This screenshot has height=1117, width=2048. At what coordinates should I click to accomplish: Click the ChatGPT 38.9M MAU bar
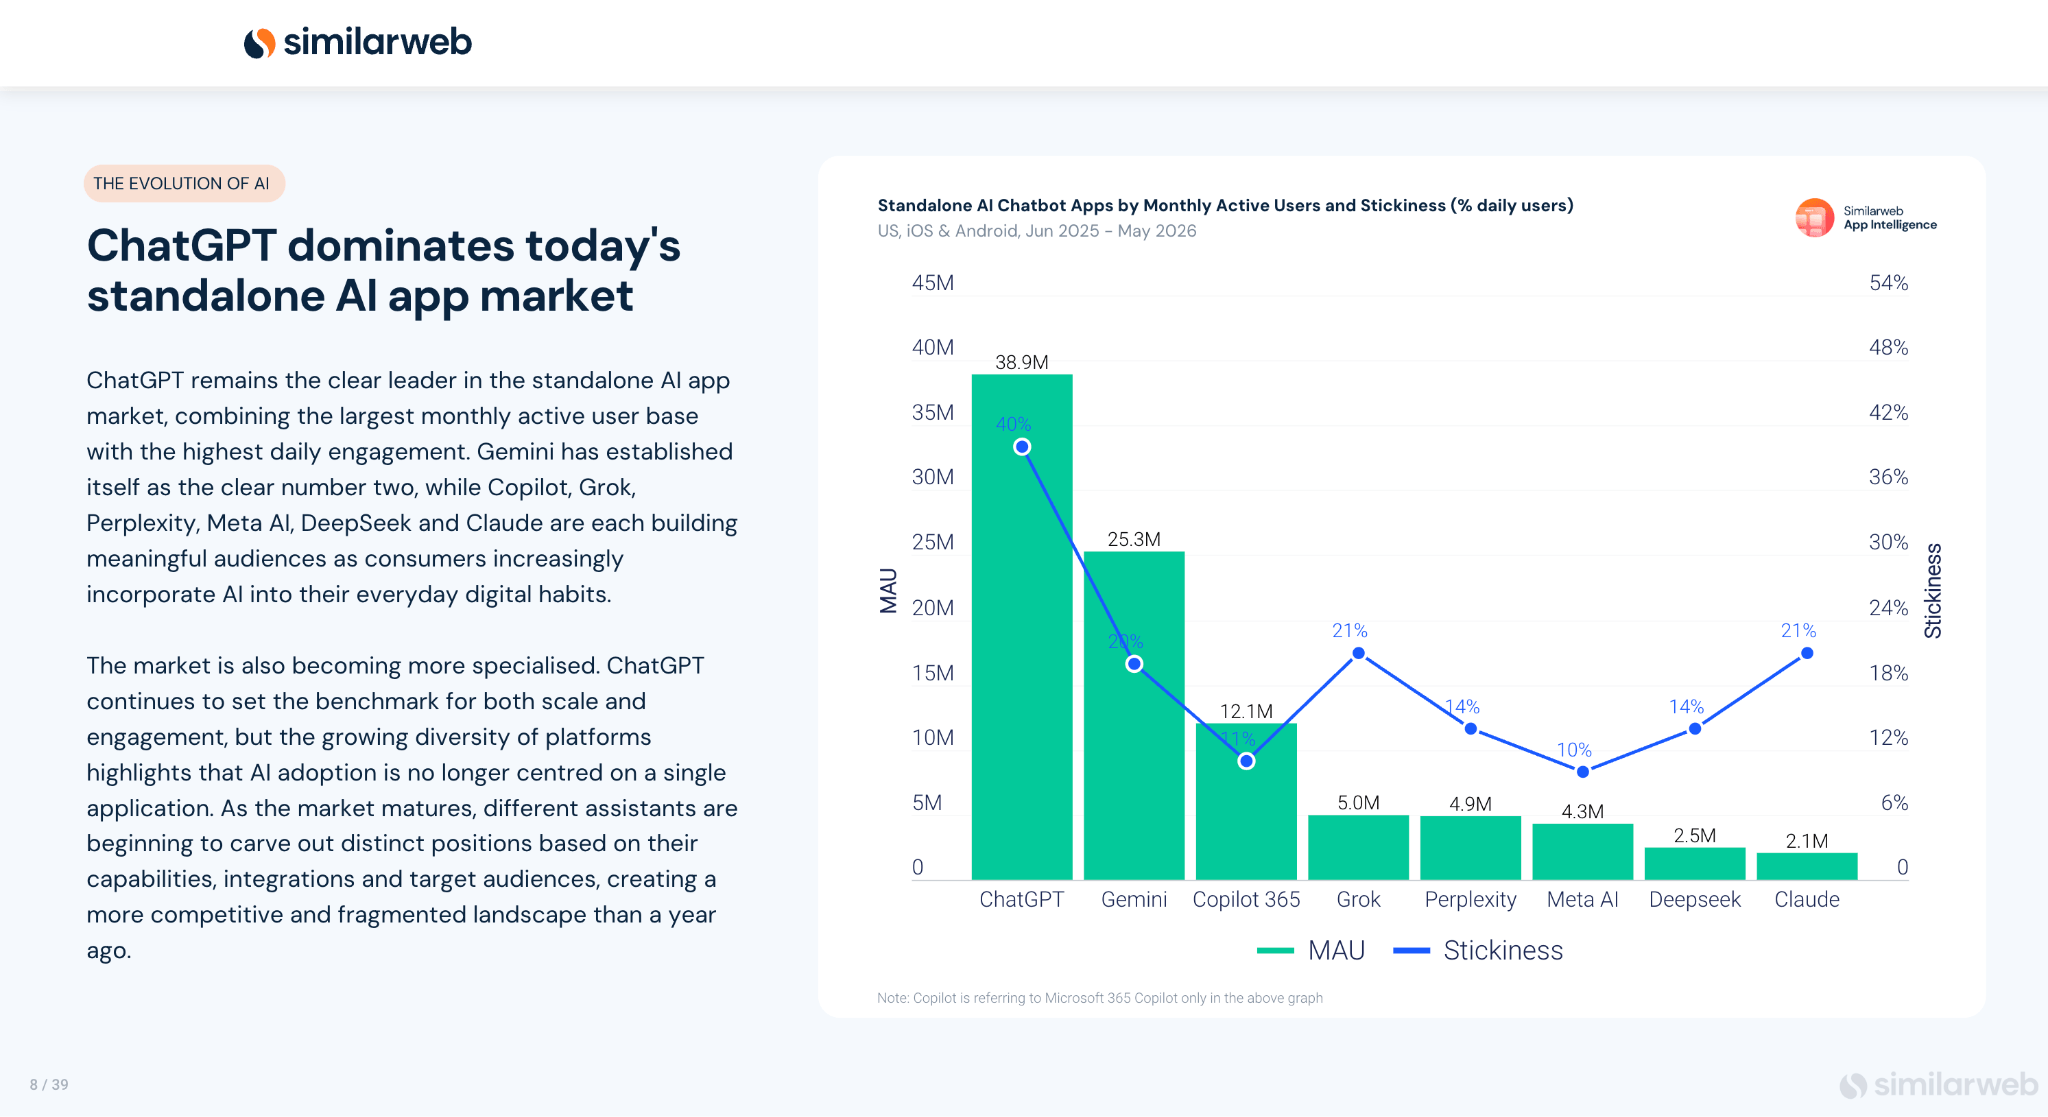1022,627
